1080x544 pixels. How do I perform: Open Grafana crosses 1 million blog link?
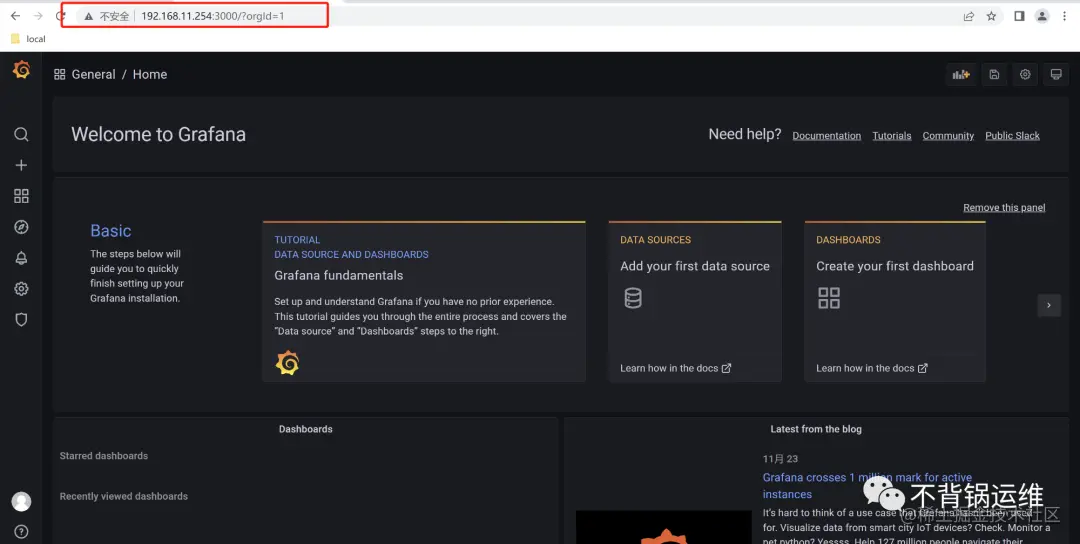[x=867, y=485]
